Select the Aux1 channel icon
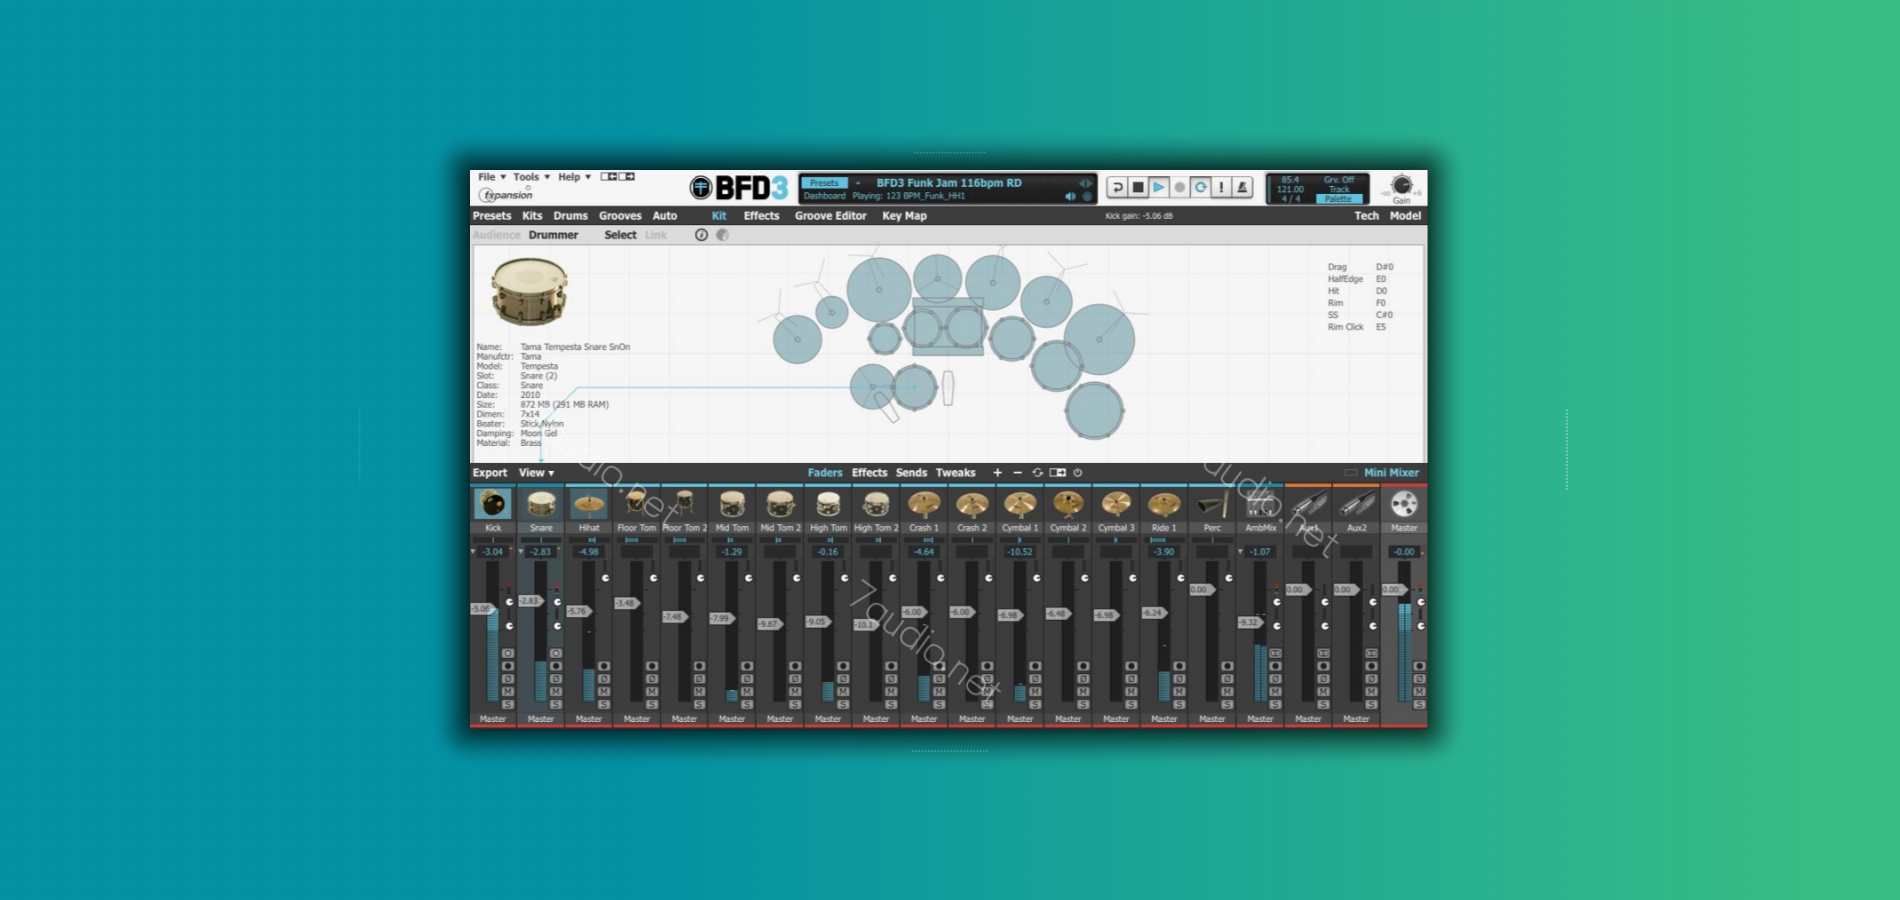1900x900 pixels. (1308, 504)
